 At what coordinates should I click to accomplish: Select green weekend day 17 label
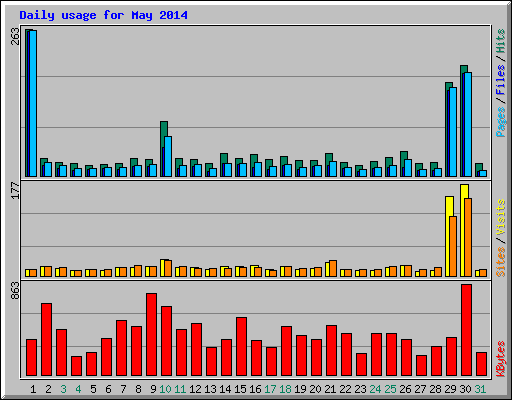click(270, 389)
